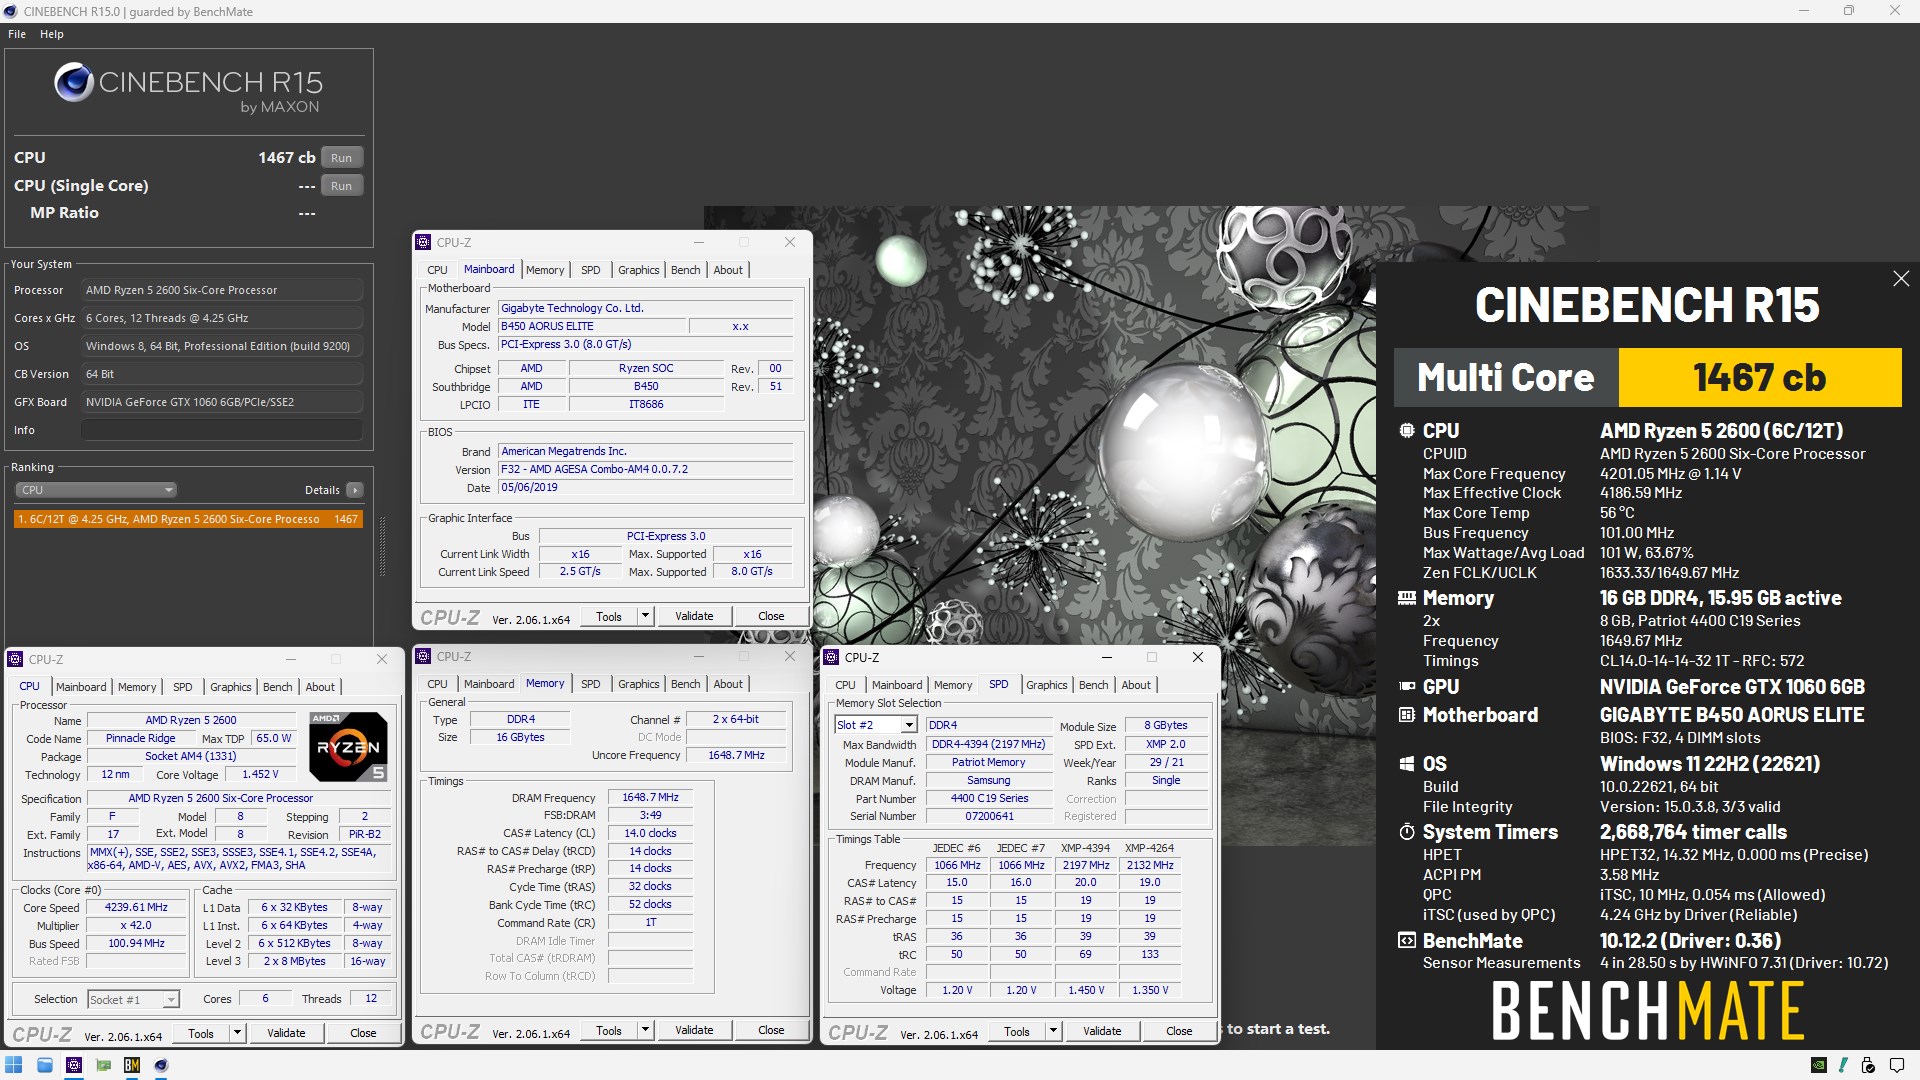Viewport: 1920px width, 1080px height.
Task: Run the CPU Single Core benchmark
Action: 342,186
